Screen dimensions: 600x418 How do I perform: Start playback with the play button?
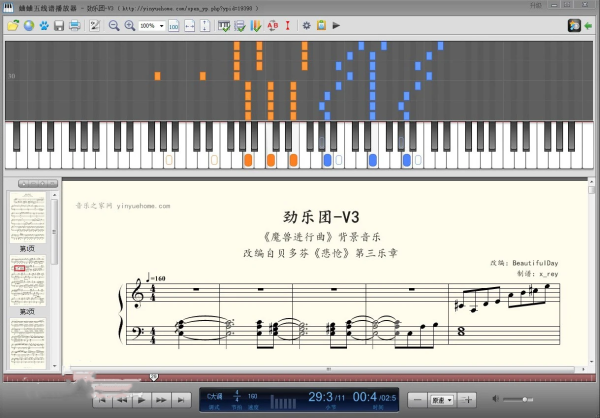coord(142,400)
